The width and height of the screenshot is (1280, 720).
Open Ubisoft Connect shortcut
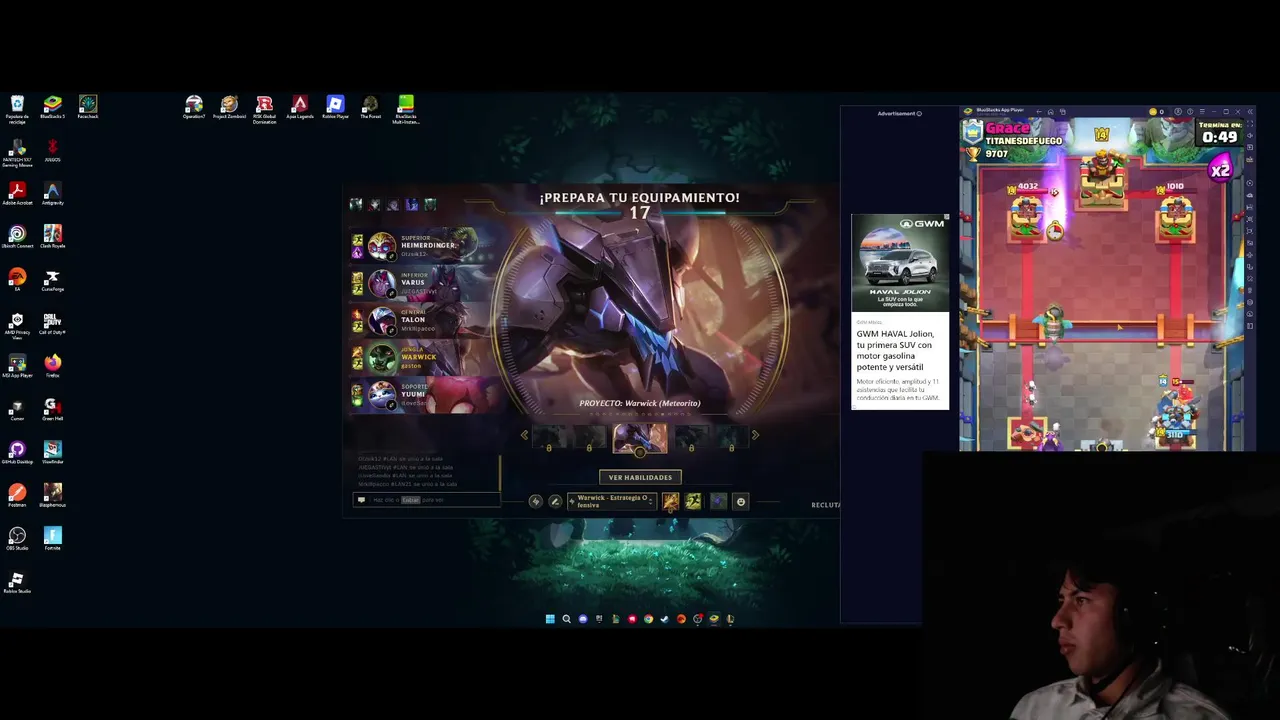click(17, 236)
